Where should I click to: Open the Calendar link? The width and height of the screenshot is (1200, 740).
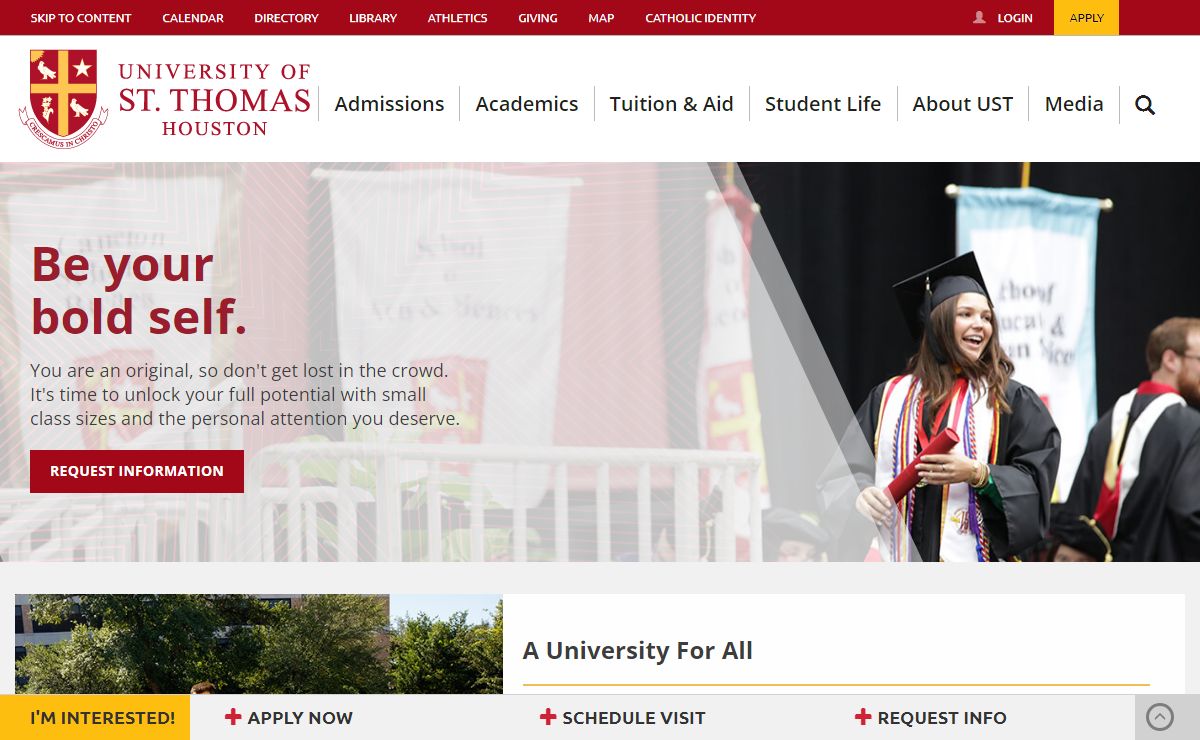tap(193, 18)
